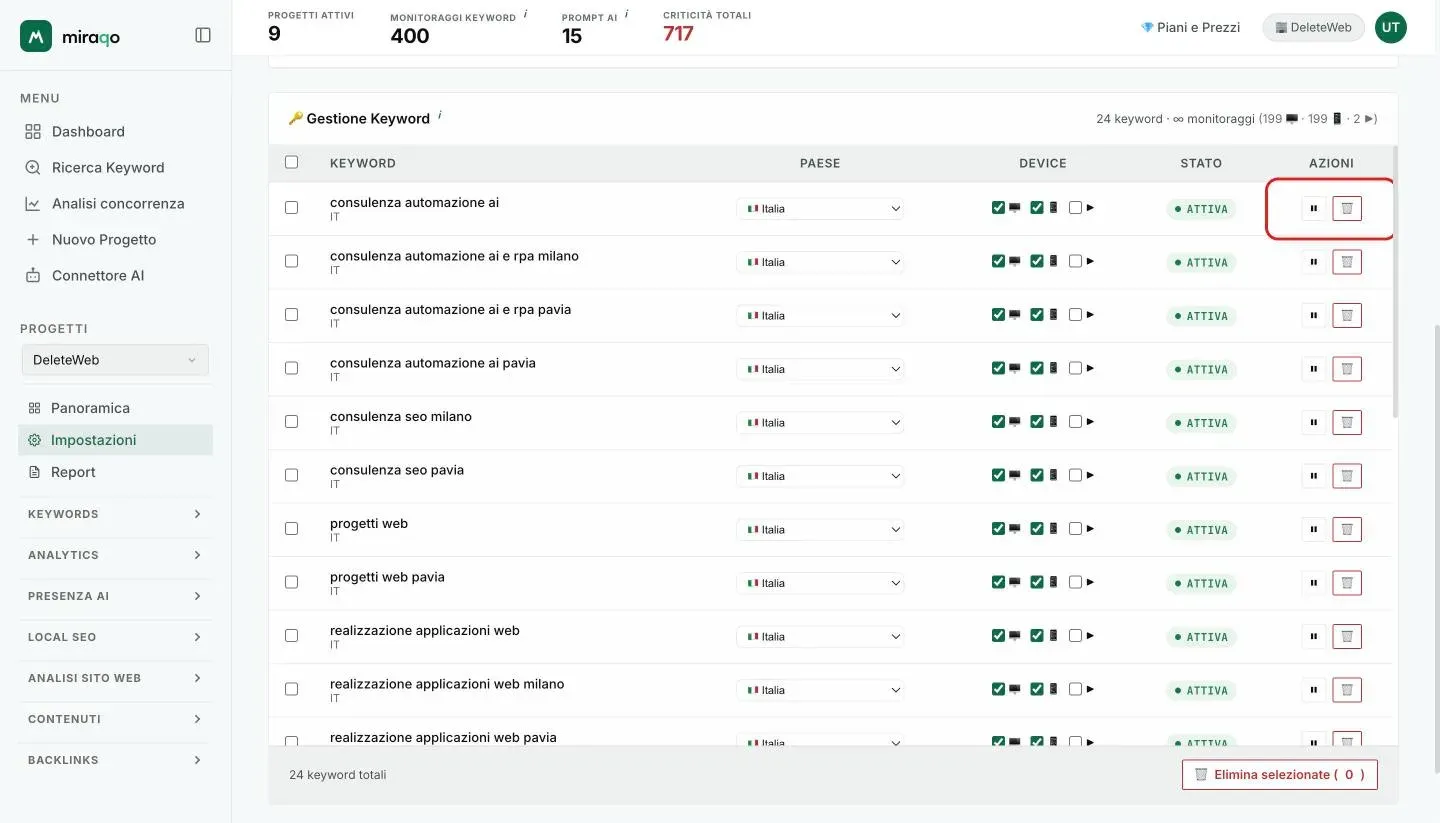Open Impostazioni in the sidebar

[x=115, y=440]
